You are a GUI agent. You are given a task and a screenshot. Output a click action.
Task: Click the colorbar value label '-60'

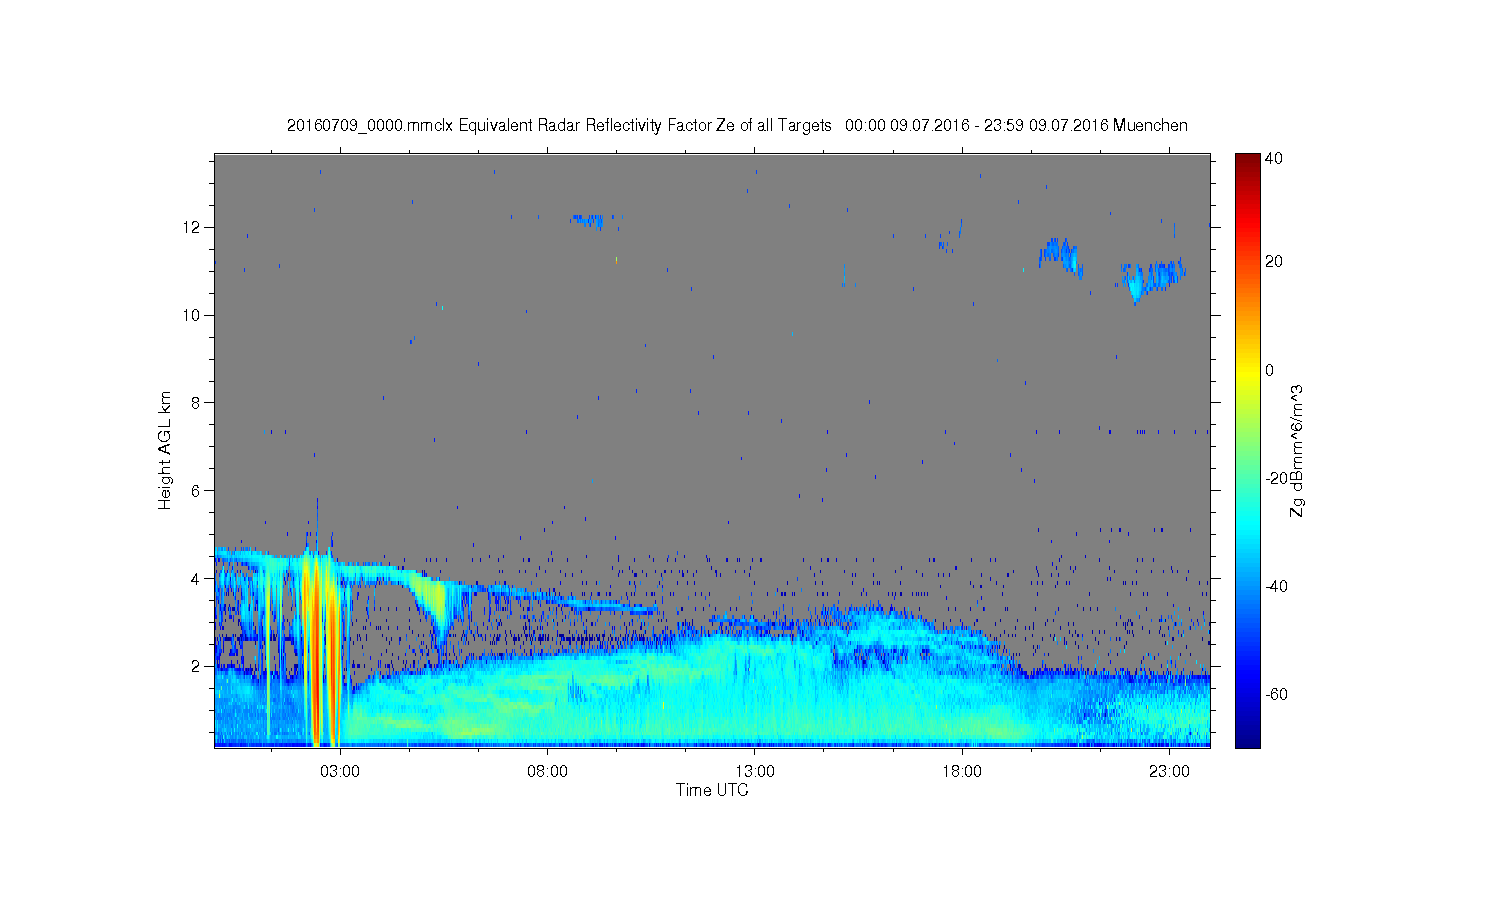pyautogui.click(x=1276, y=694)
